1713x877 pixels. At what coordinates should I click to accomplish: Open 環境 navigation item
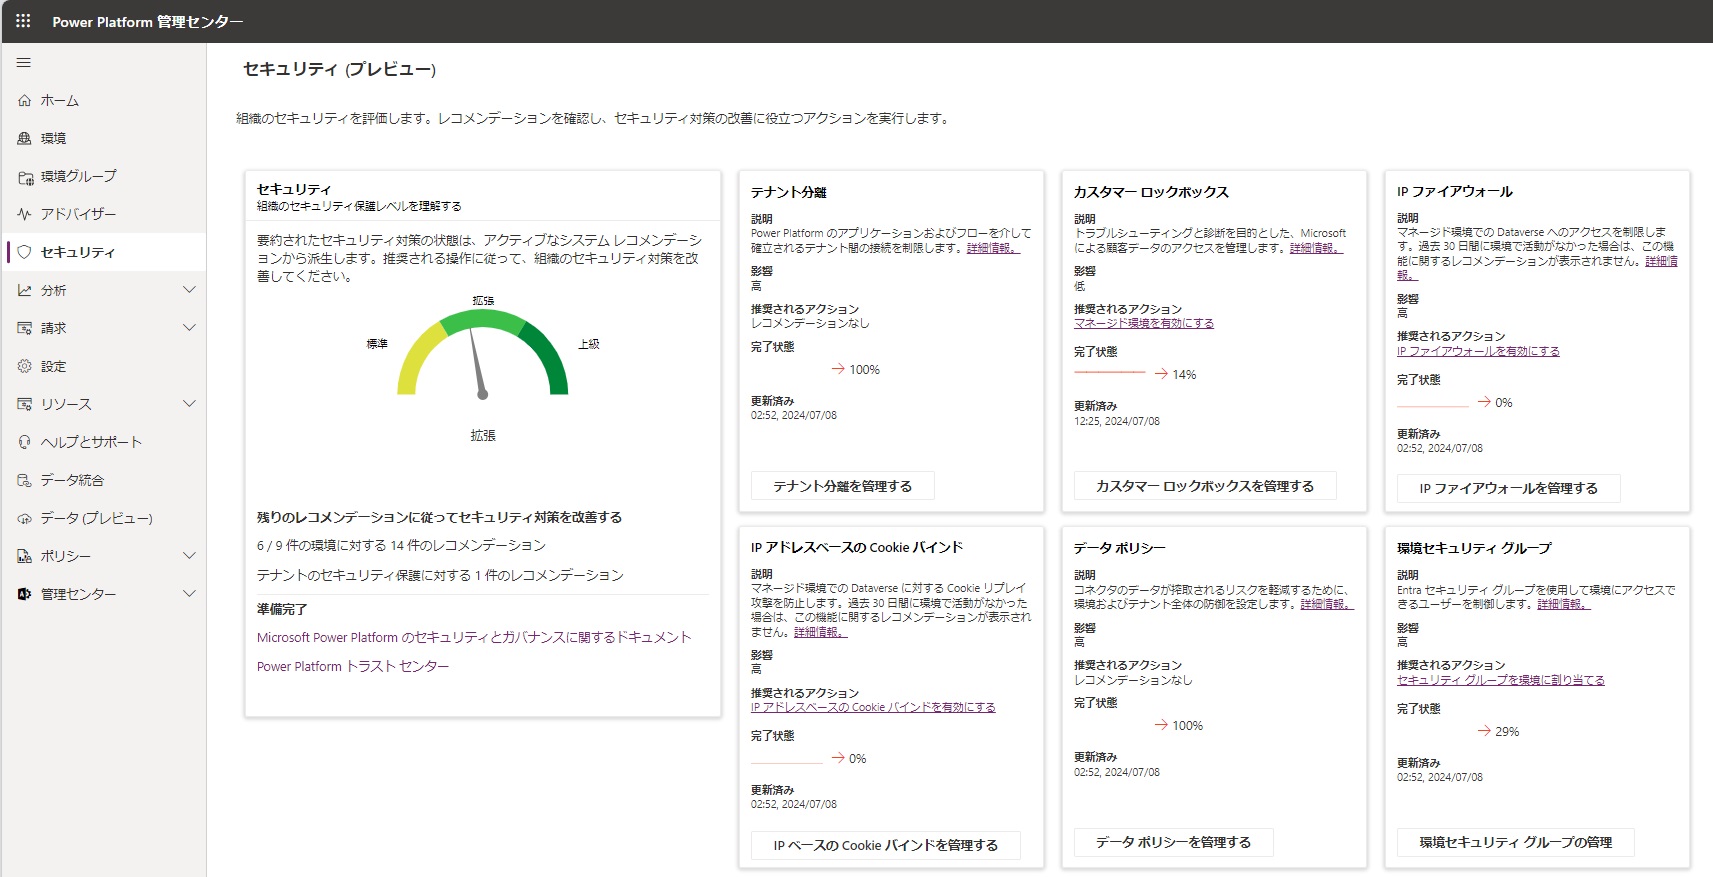(104, 138)
